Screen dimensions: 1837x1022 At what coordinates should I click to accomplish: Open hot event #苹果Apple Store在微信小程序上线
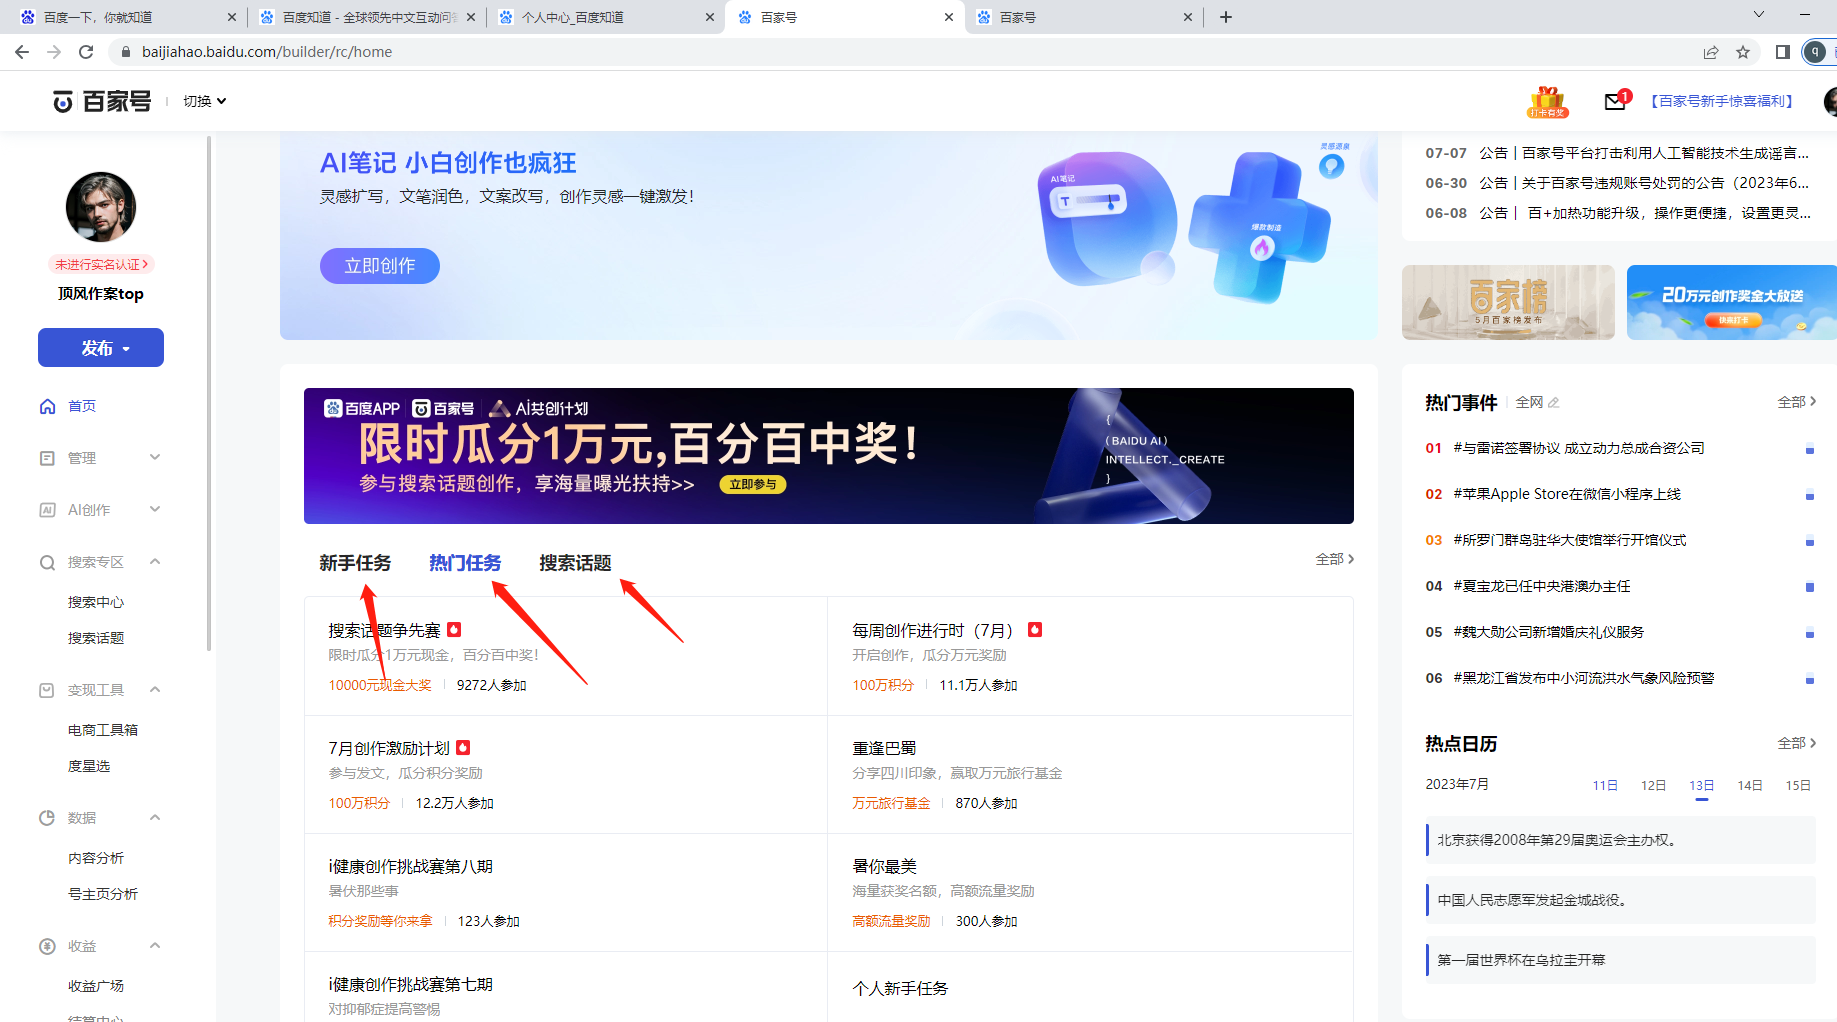1567,494
